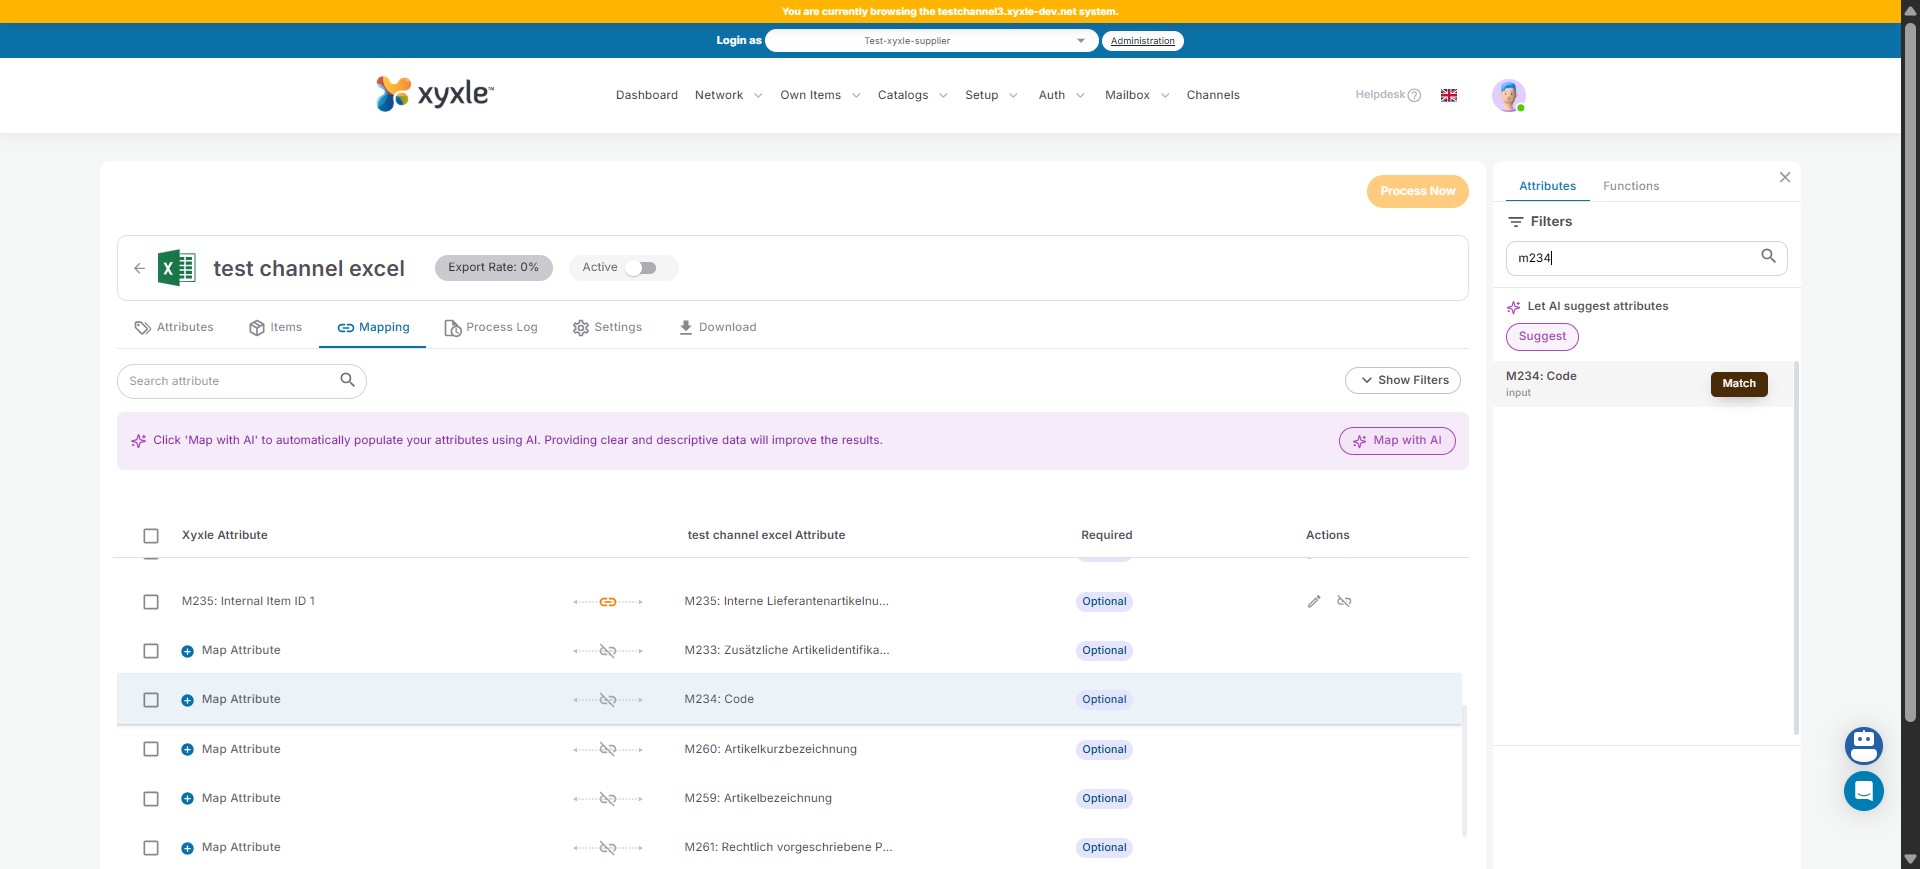Close the attributes side panel
Viewport: 1920px width, 869px height.
coord(1784,178)
